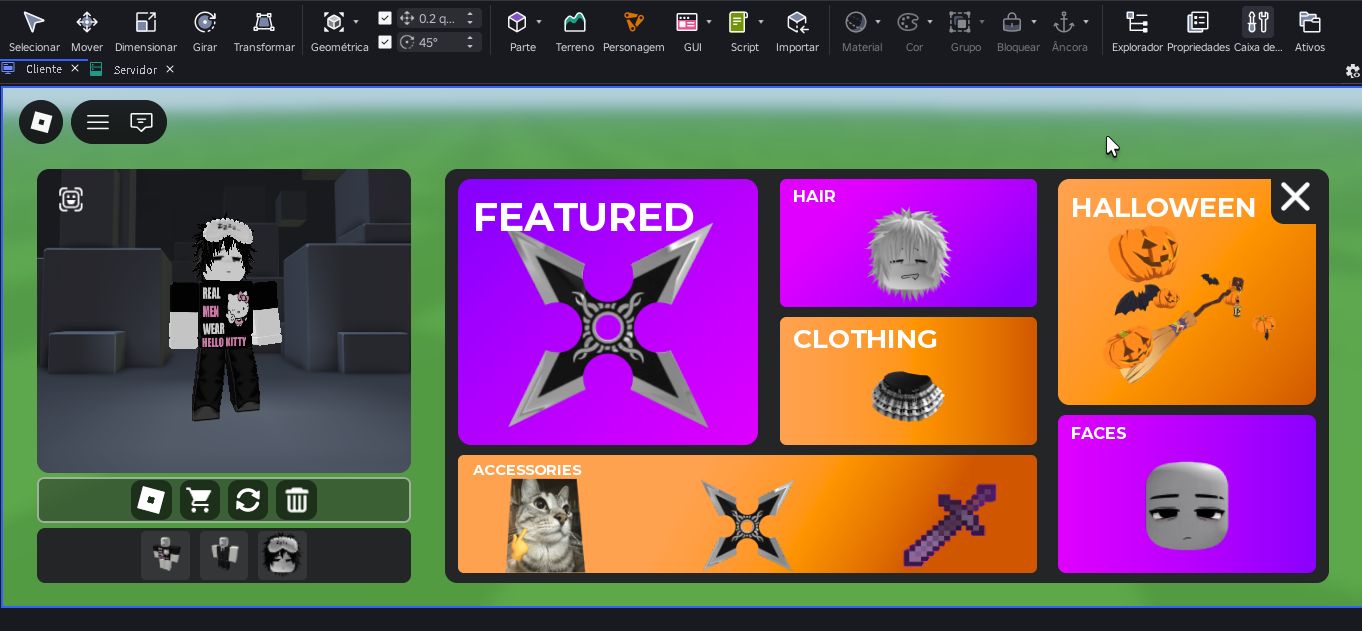The height and width of the screenshot is (631, 1362).
Task: Open the viewport settings gear icon
Action: pyautogui.click(x=1352, y=70)
